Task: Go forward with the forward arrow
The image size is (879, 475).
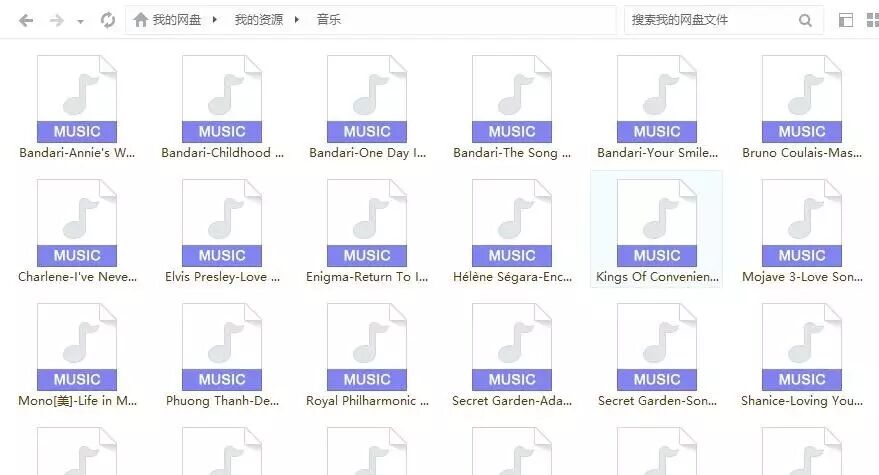Action: tap(57, 21)
